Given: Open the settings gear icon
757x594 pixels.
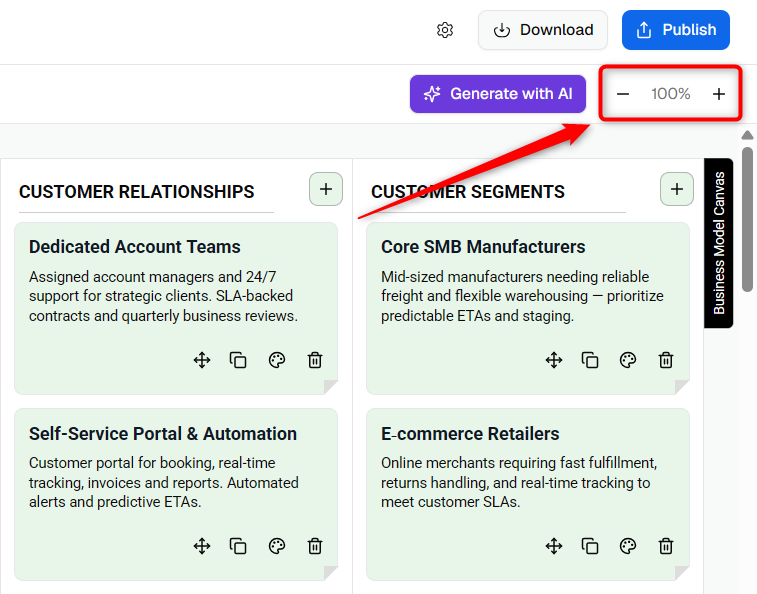Looking at the screenshot, I should coord(445,30).
